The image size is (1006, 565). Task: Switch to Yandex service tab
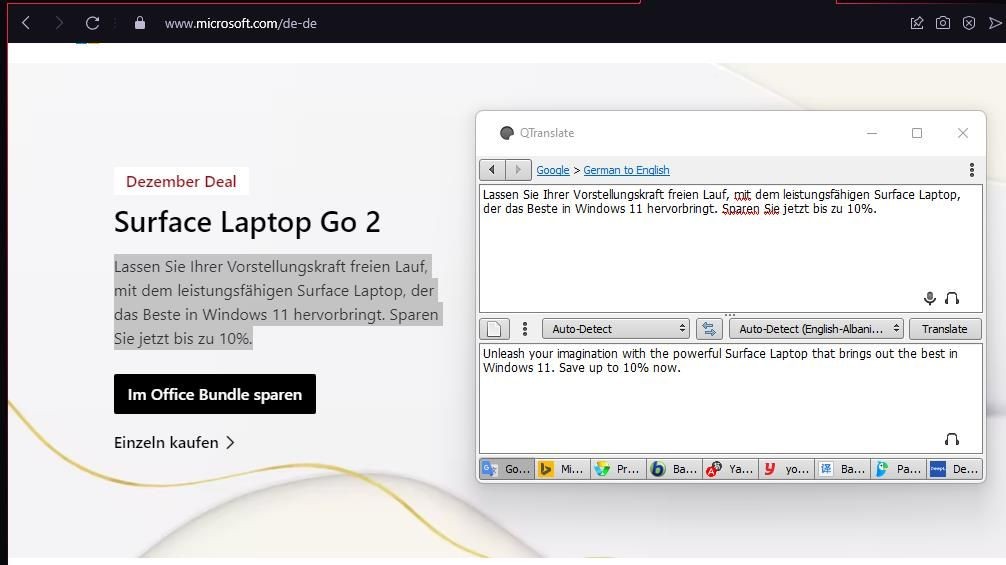coord(730,469)
